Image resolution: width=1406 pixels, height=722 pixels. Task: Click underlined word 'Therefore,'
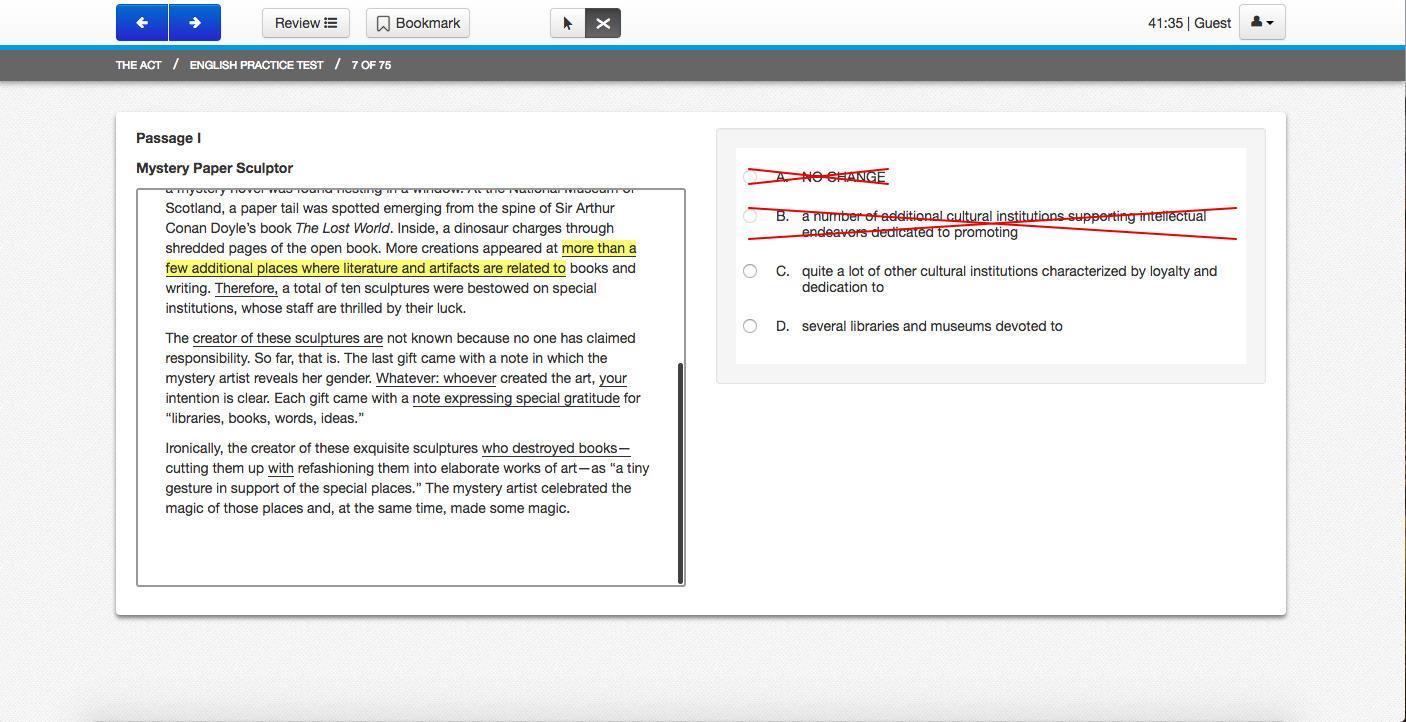click(246, 288)
